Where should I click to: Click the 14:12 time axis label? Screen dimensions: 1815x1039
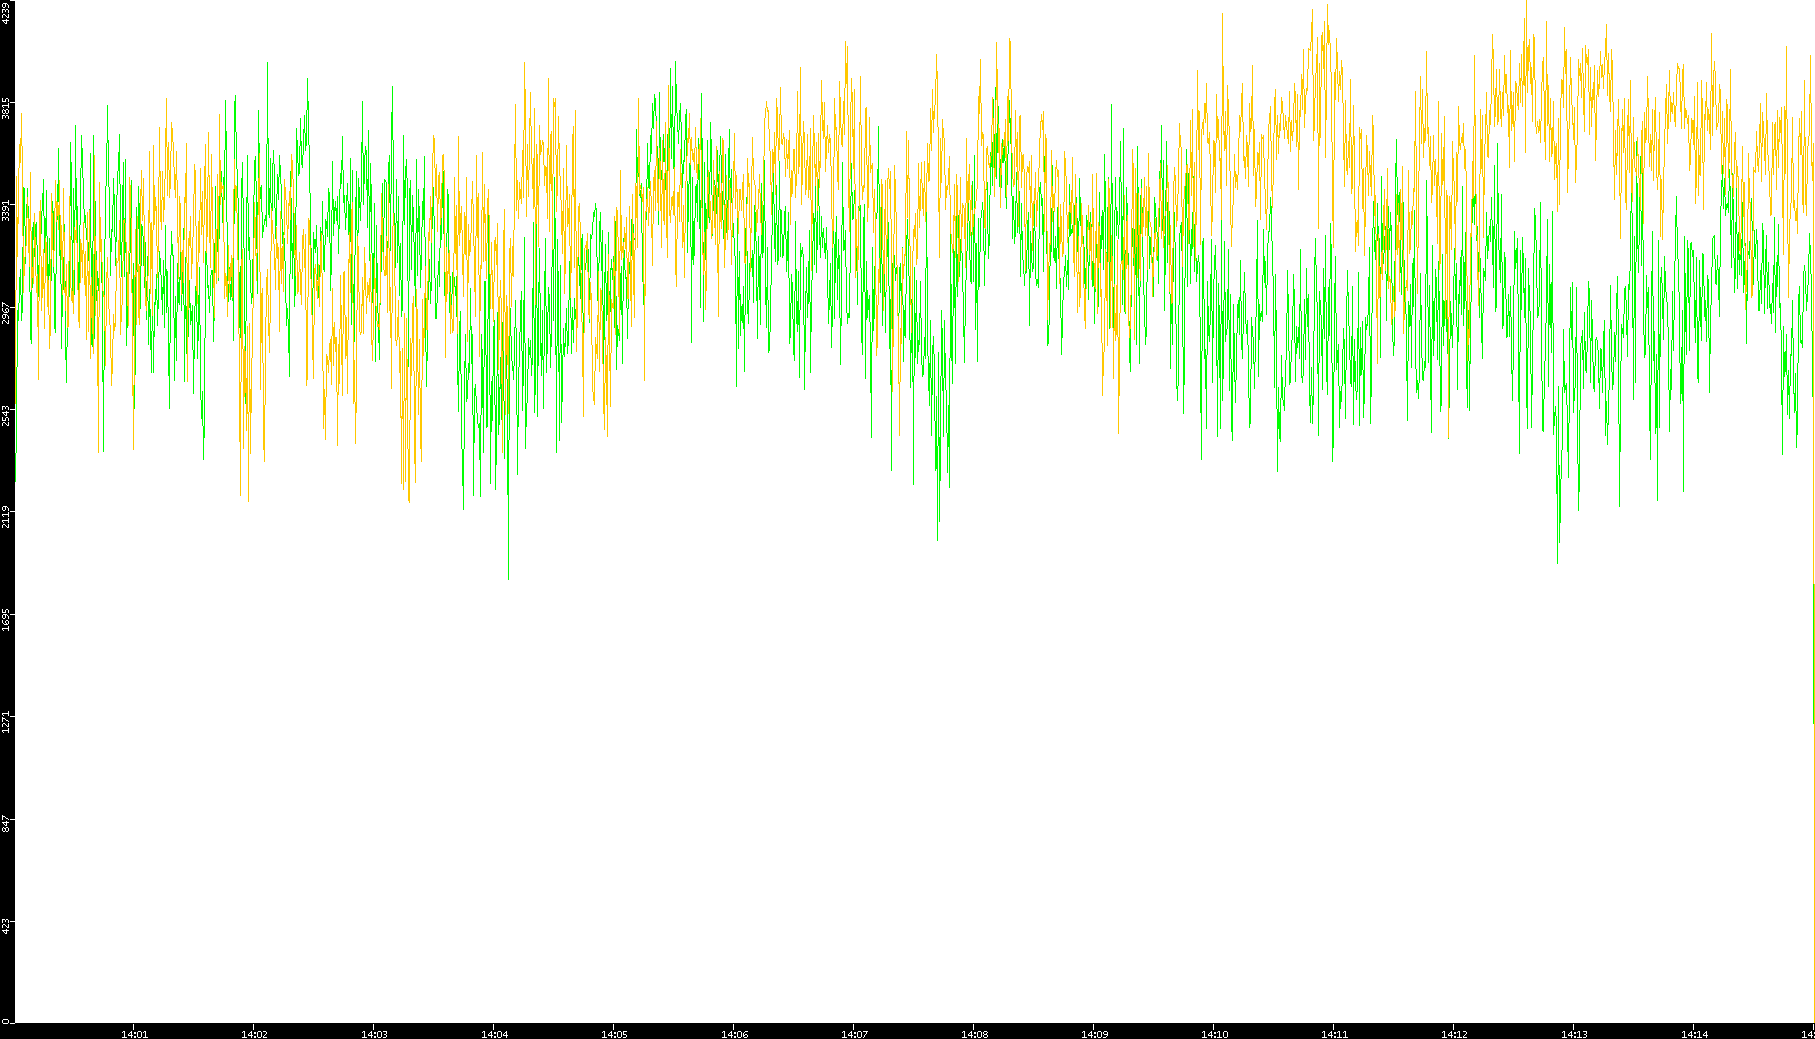tap(1454, 1033)
